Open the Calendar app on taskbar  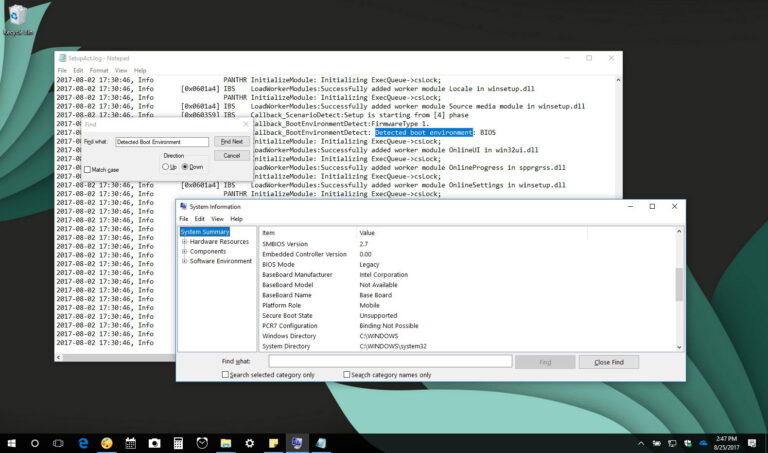click(x=130, y=443)
